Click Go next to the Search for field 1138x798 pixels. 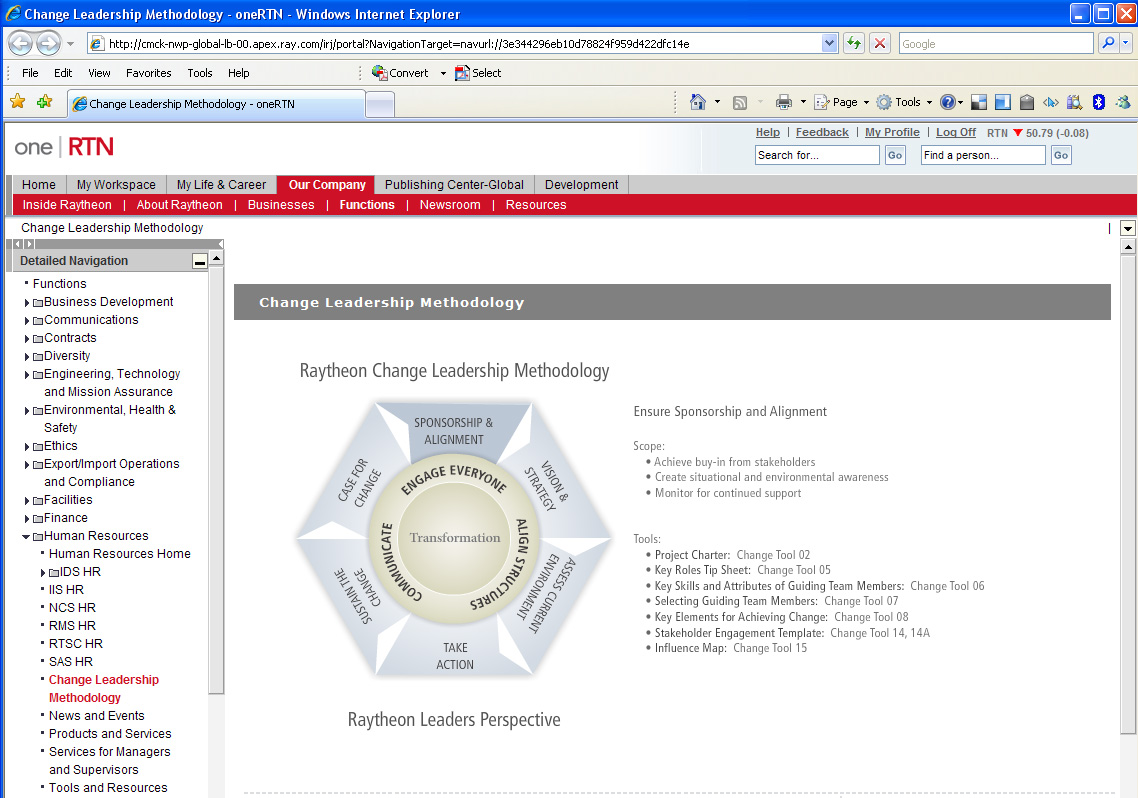click(895, 155)
